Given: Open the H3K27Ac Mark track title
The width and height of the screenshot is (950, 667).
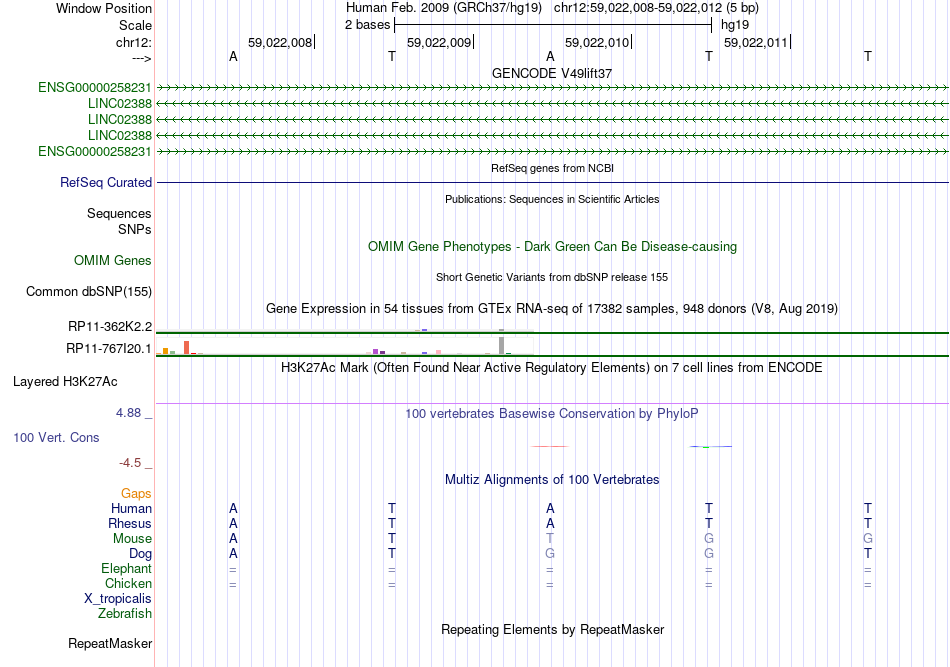Looking at the screenshot, I should (x=552, y=367).
